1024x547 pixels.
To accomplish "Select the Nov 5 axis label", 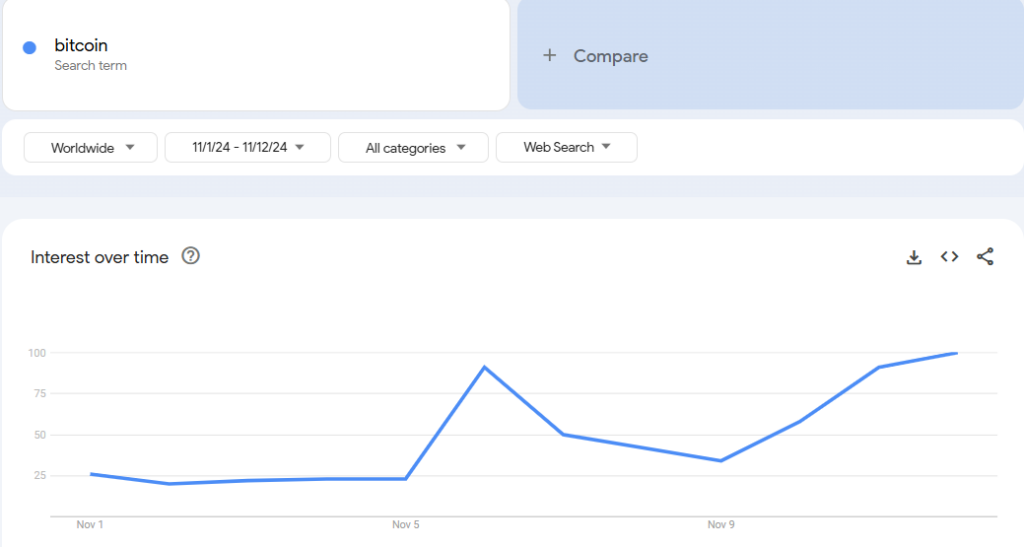I will [x=406, y=525].
